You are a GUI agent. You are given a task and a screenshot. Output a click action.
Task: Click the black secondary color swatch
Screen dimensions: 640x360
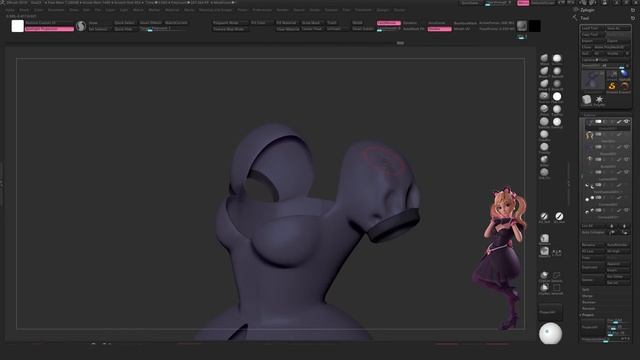point(535,26)
